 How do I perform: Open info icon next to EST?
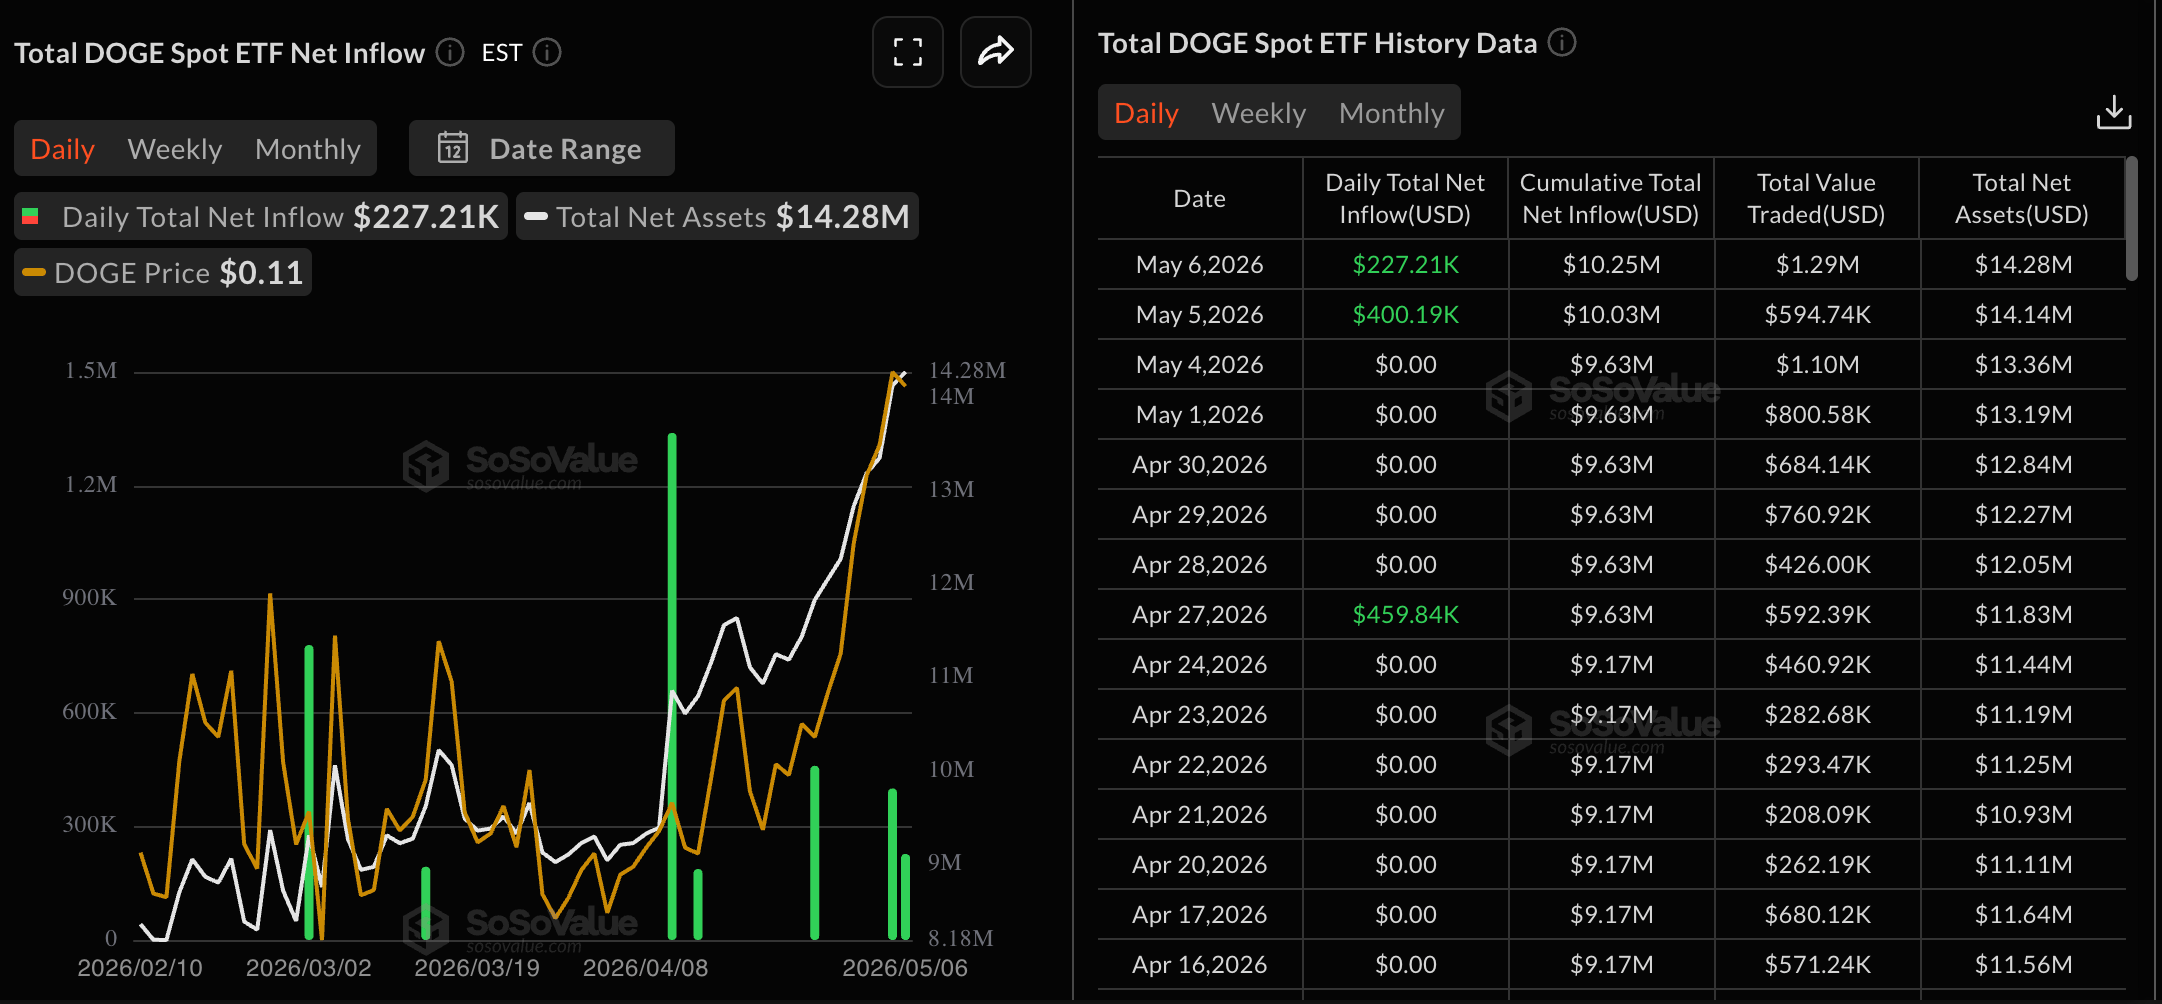point(547,52)
